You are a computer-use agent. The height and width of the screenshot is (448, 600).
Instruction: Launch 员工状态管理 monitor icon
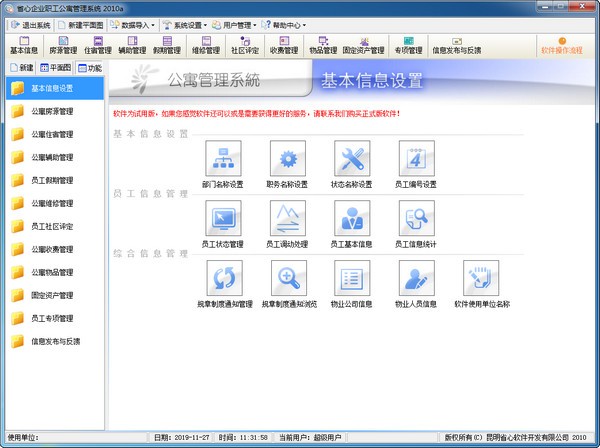[x=221, y=217]
